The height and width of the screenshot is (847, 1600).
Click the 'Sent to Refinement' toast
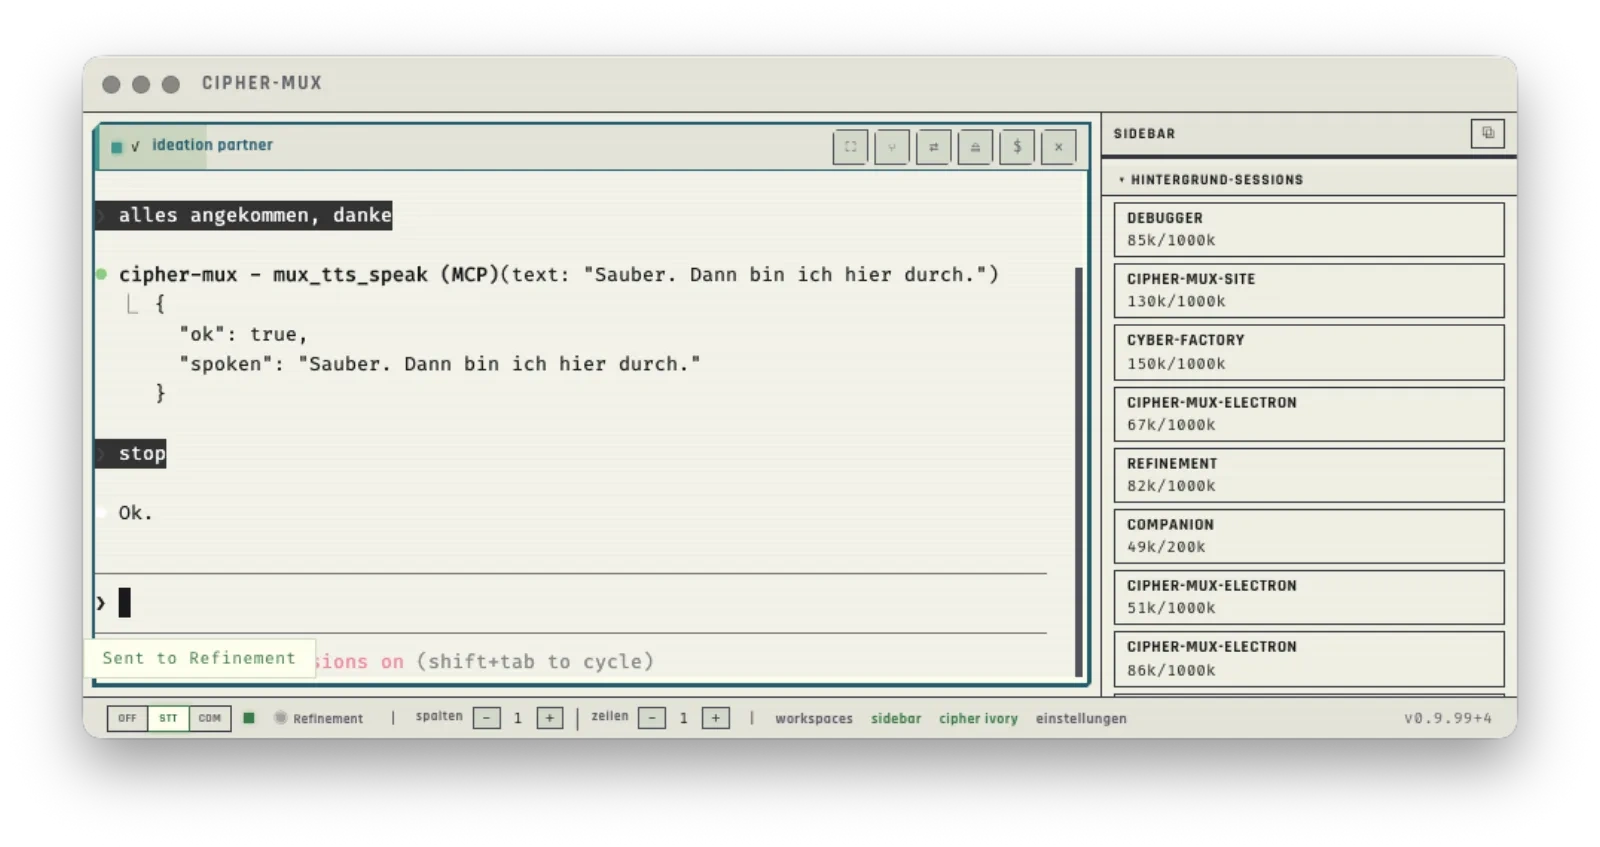click(x=199, y=658)
